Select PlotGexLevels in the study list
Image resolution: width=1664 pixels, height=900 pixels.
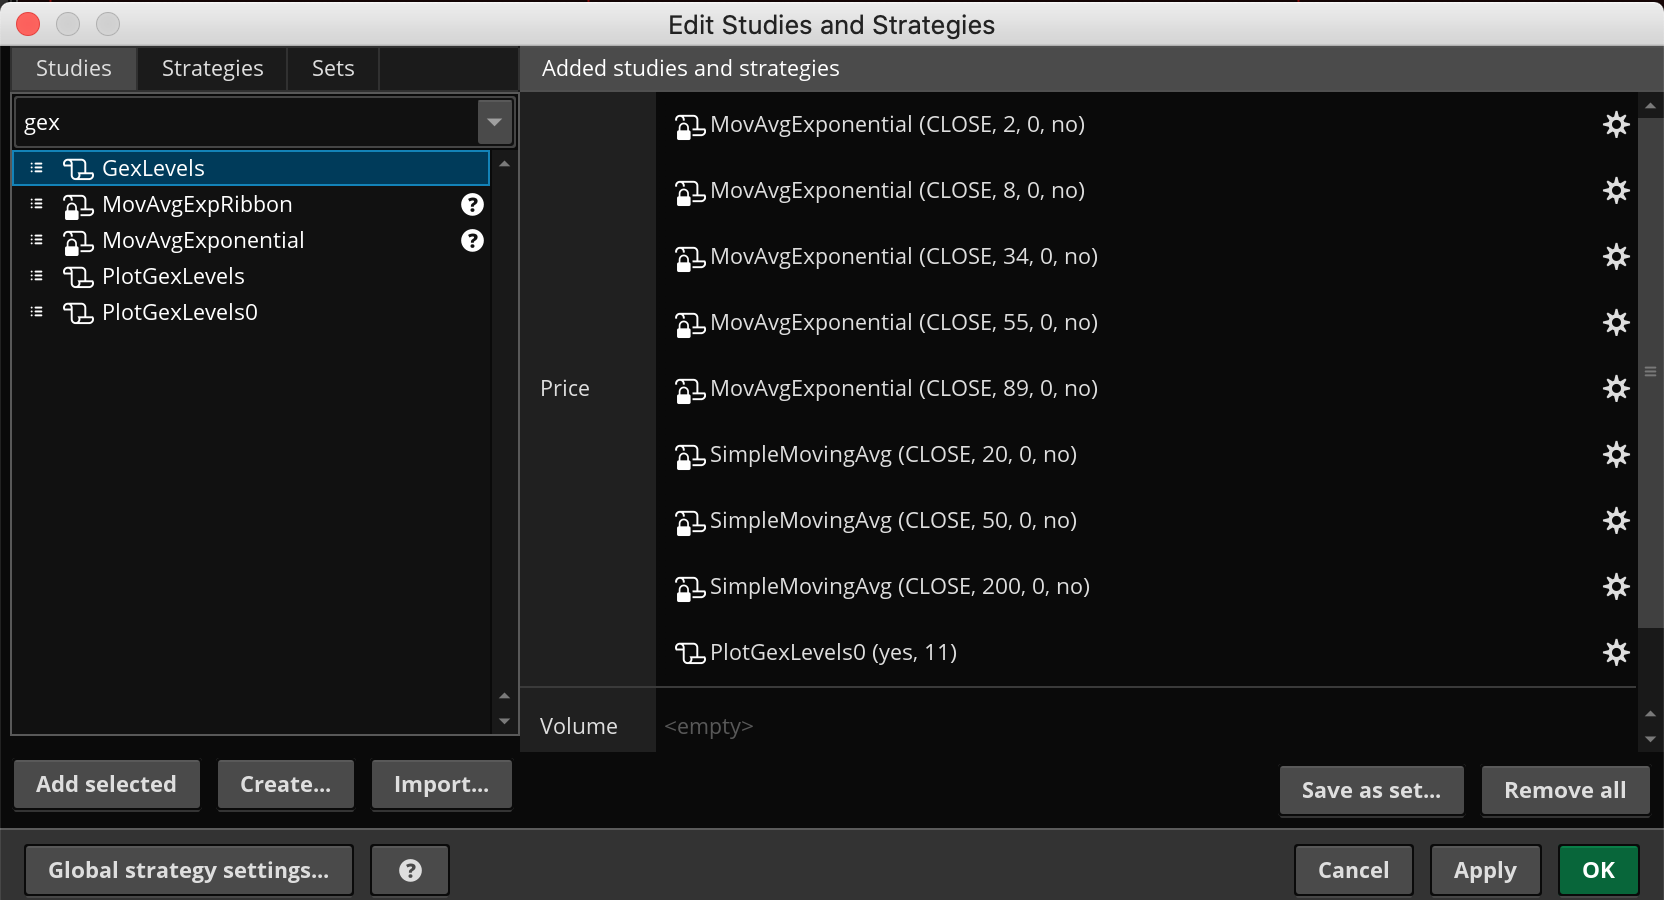pos(251,276)
